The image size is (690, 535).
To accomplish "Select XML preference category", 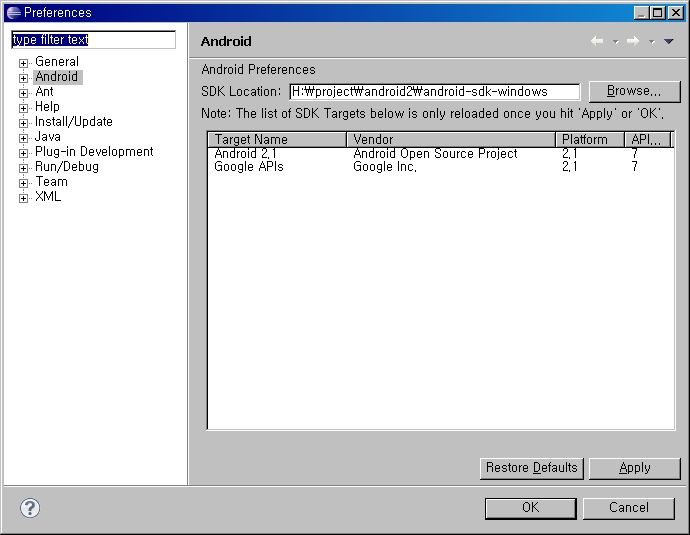I will point(48,196).
